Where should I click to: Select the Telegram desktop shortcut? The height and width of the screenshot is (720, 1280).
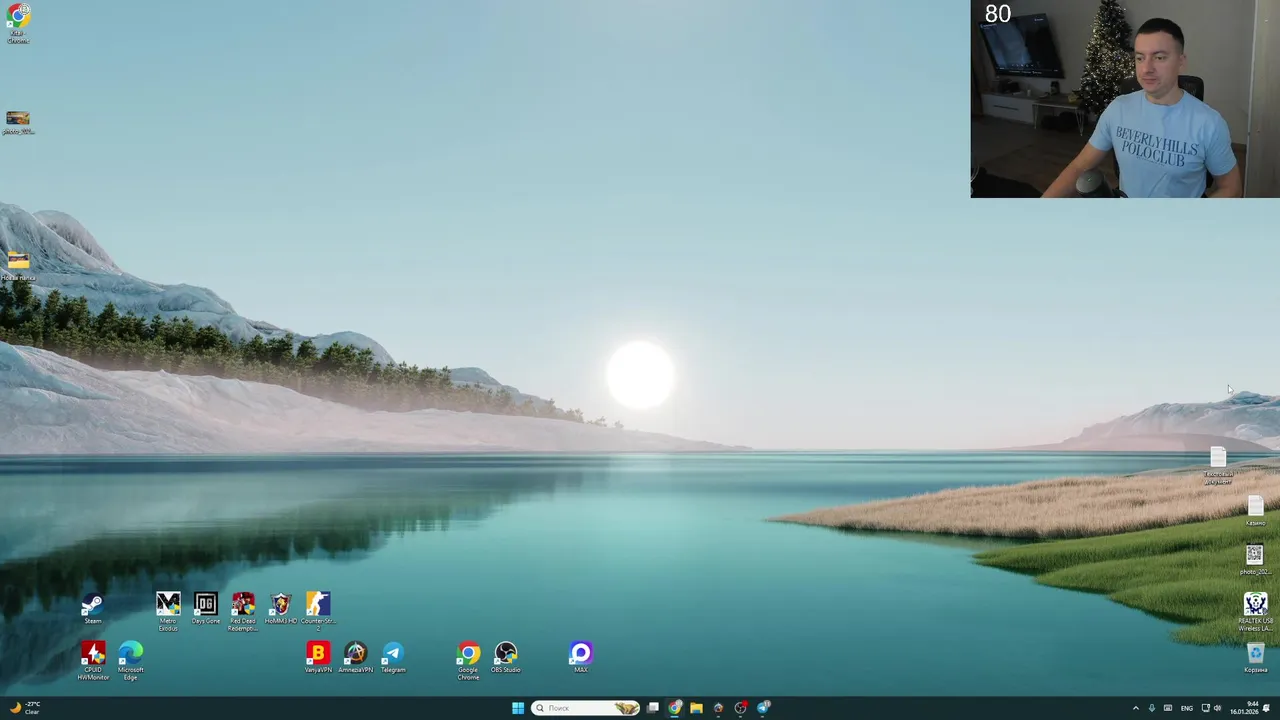coord(393,657)
